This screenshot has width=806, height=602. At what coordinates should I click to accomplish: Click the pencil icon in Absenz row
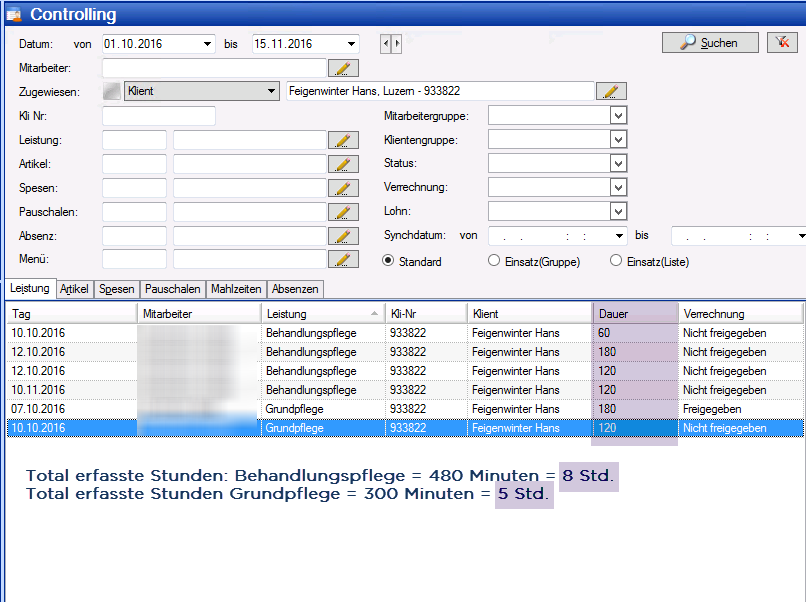[x=343, y=236]
